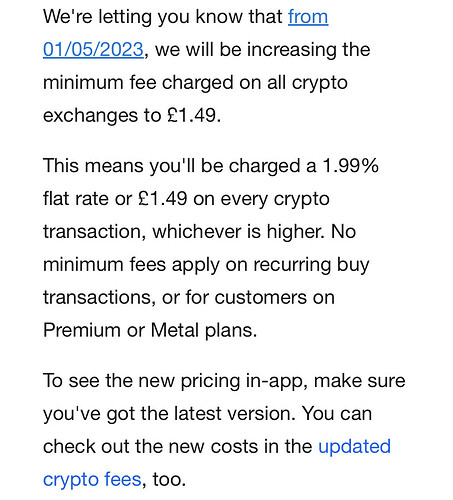Click the "check out the new costs" text
Screen dimensions: 453x500
pyautogui.click(x=150, y=446)
